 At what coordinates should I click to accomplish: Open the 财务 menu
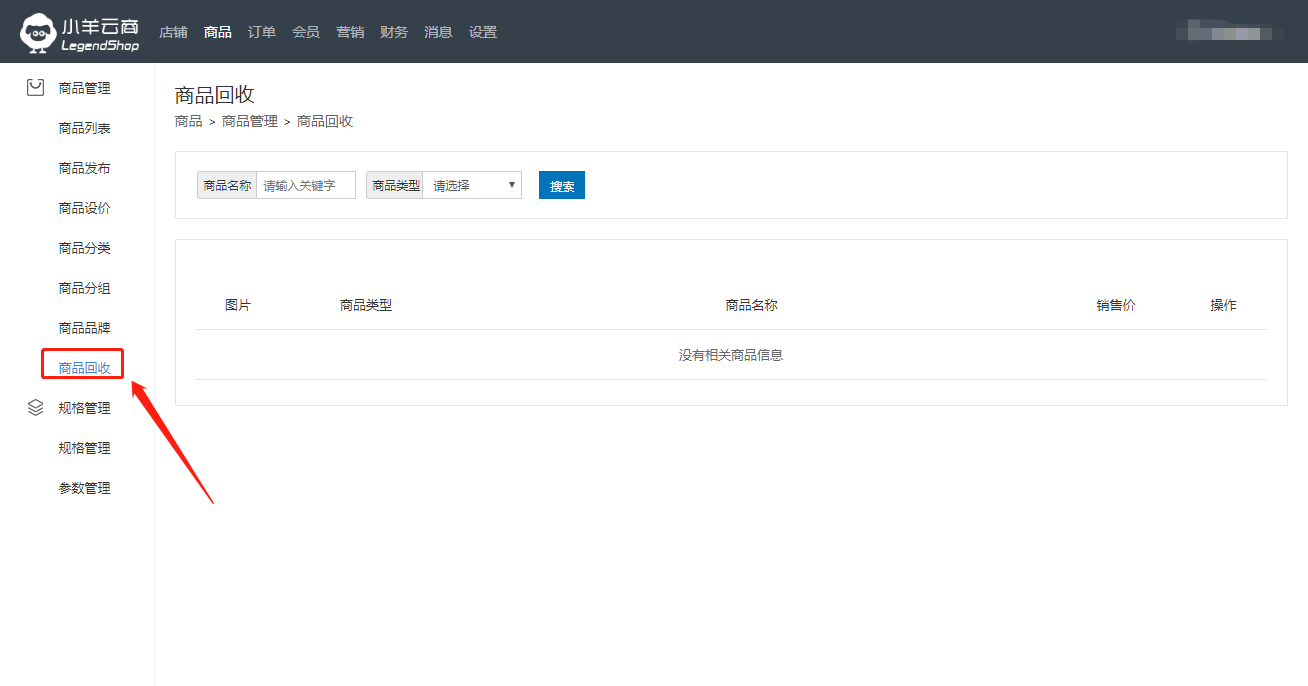(394, 32)
